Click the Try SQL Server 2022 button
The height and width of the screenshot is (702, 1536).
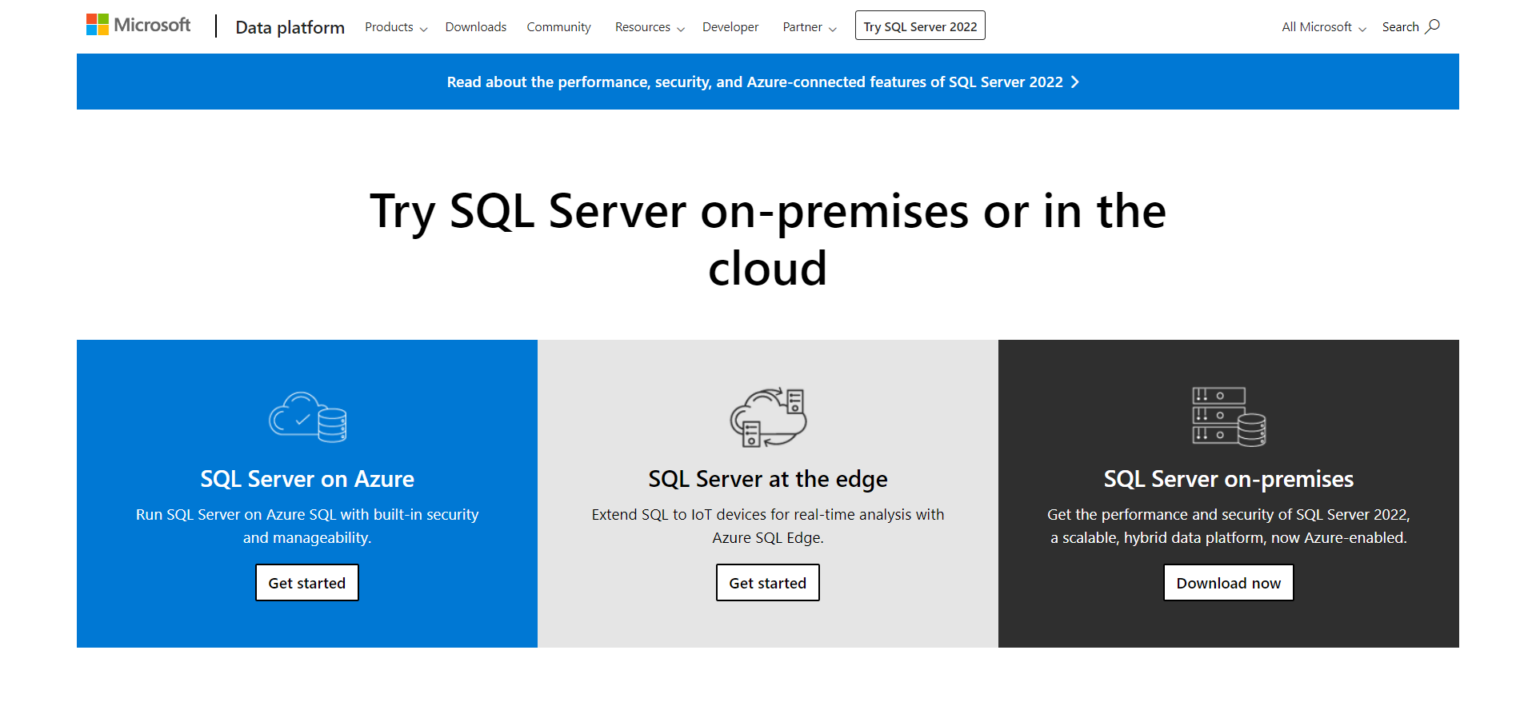(x=920, y=26)
